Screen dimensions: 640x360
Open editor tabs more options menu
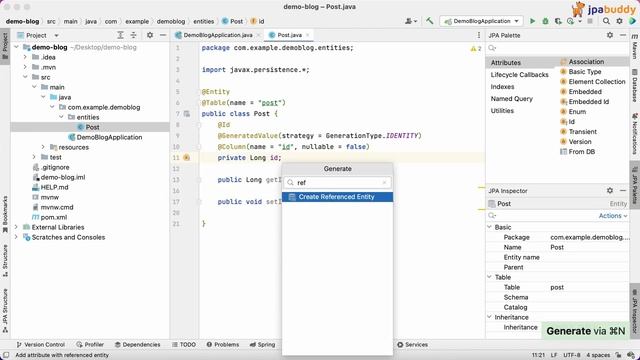pos(478,35)
